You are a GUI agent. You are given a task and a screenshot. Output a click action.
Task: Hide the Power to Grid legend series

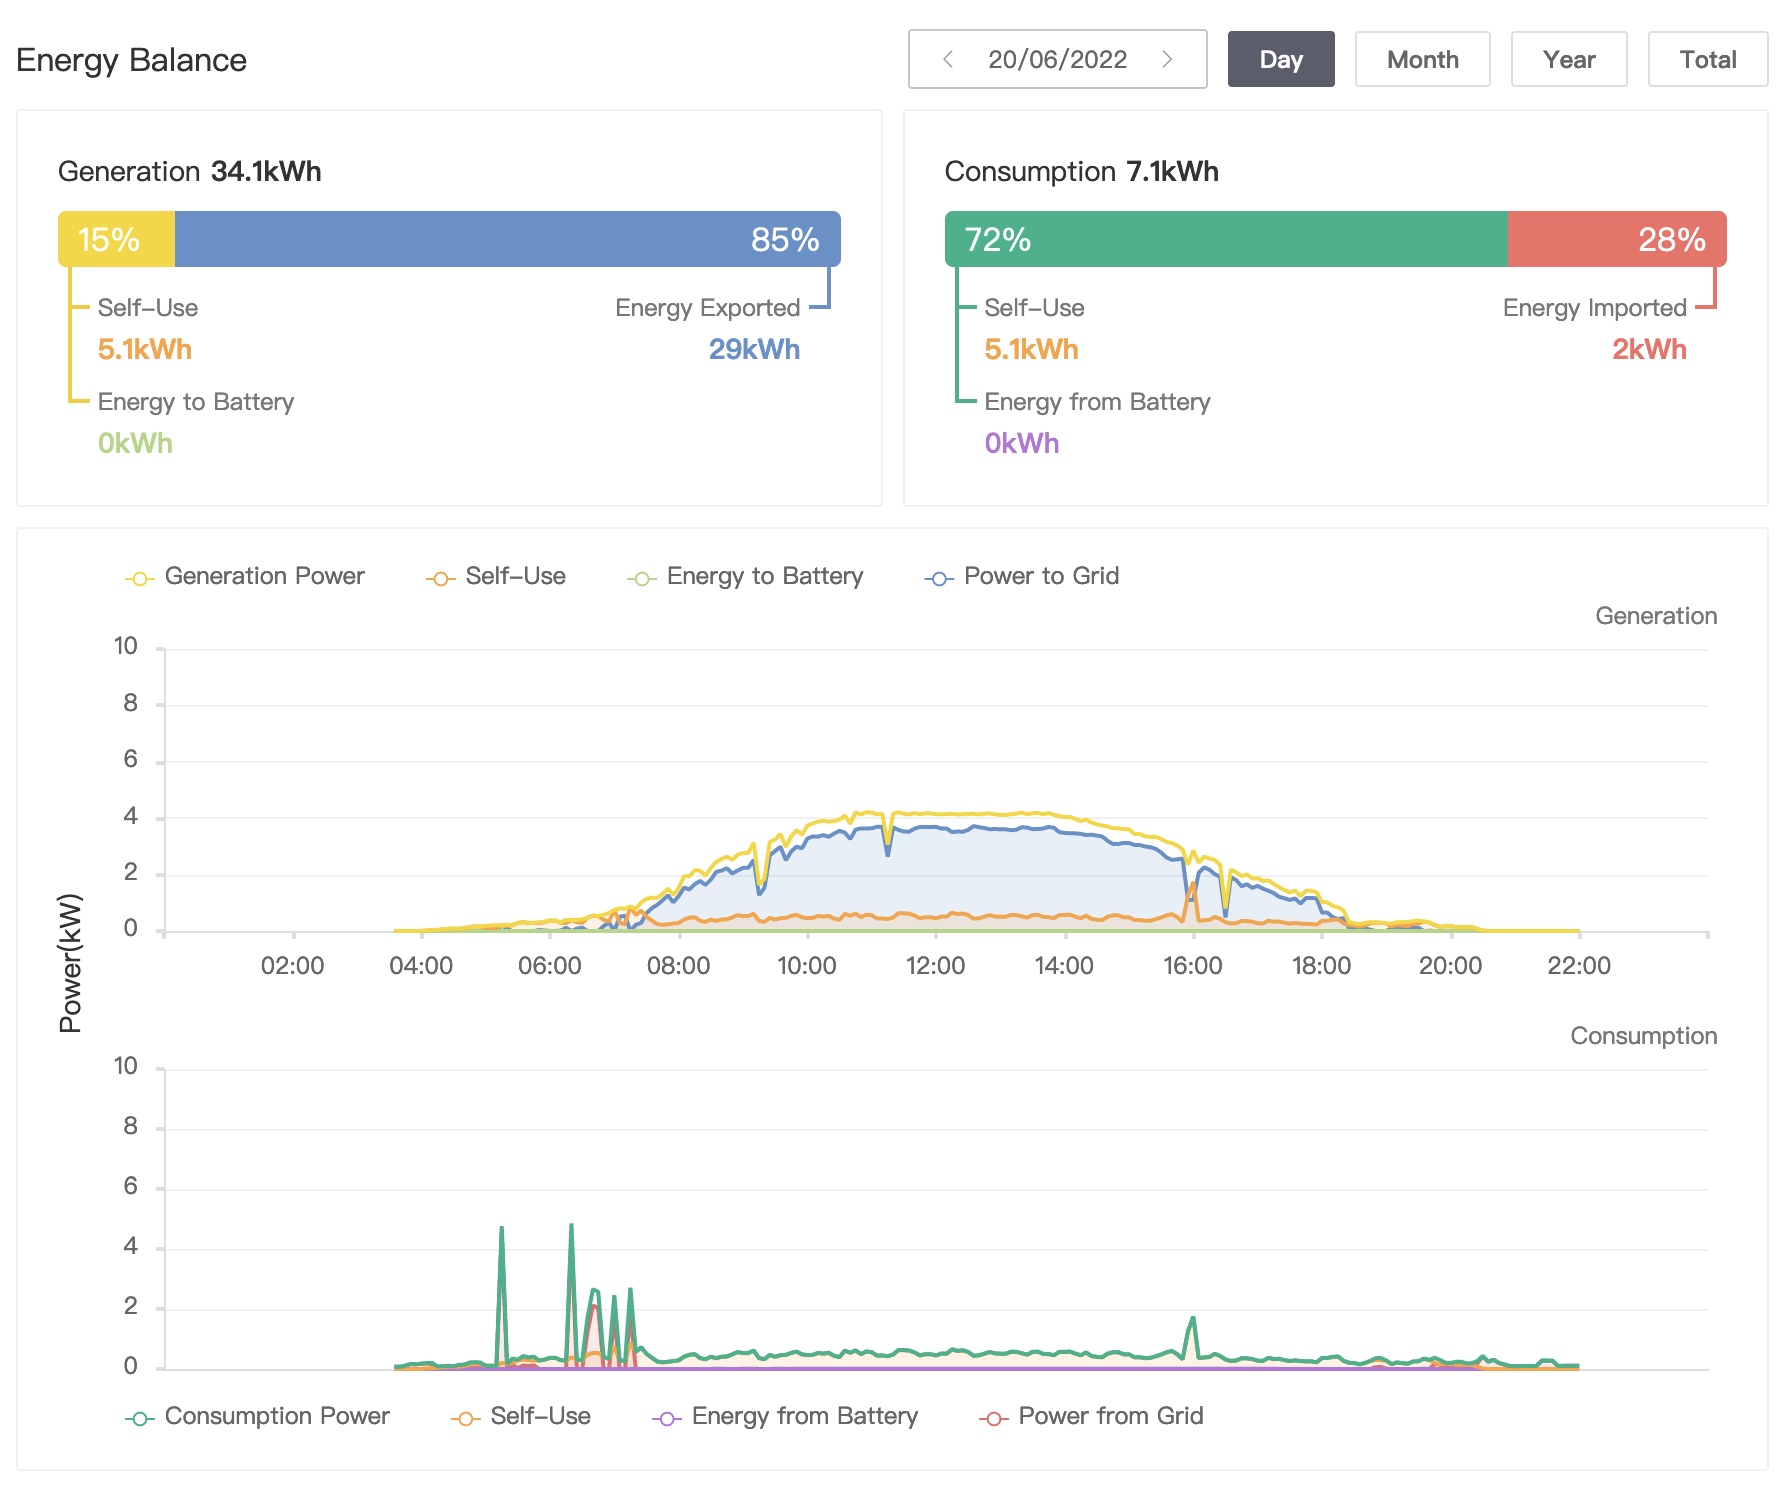pos(1022,577)
